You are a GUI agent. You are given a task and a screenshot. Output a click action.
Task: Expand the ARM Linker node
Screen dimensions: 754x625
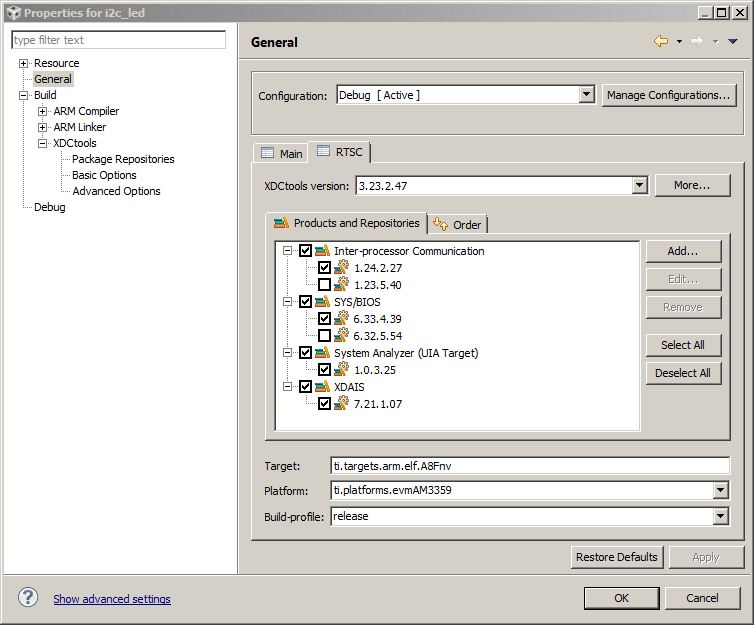42,127
